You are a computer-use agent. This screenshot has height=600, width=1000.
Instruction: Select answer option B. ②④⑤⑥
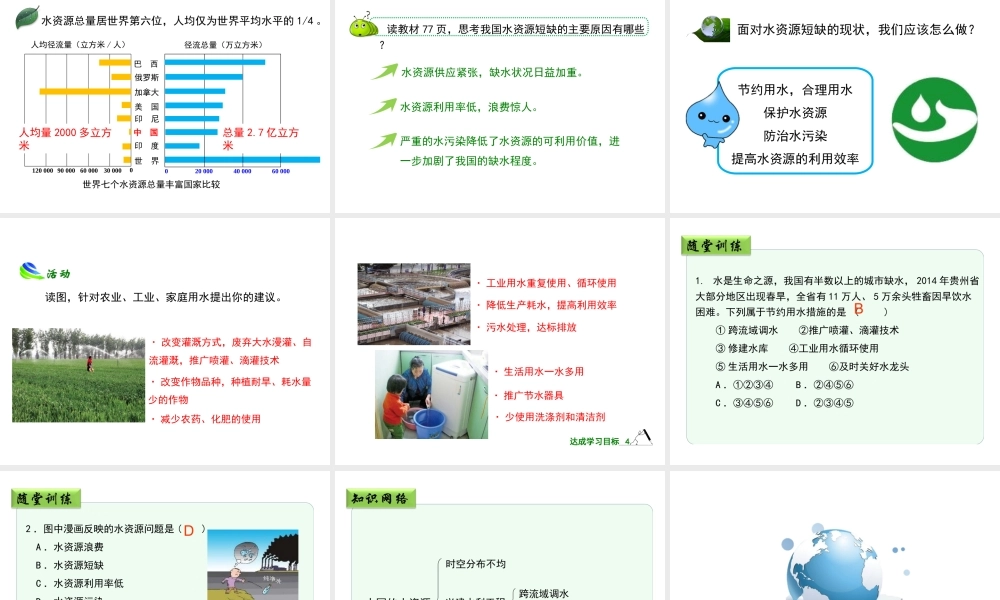[x=825, y=384]
